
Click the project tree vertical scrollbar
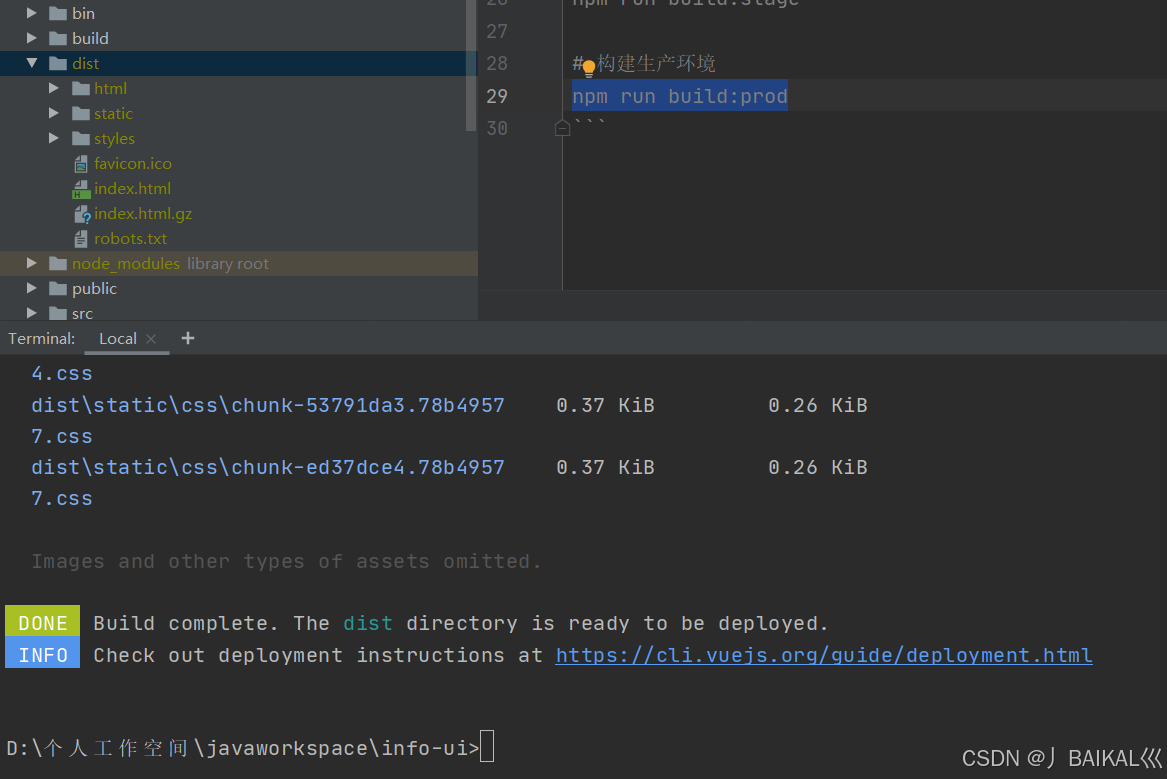(470, 67)
